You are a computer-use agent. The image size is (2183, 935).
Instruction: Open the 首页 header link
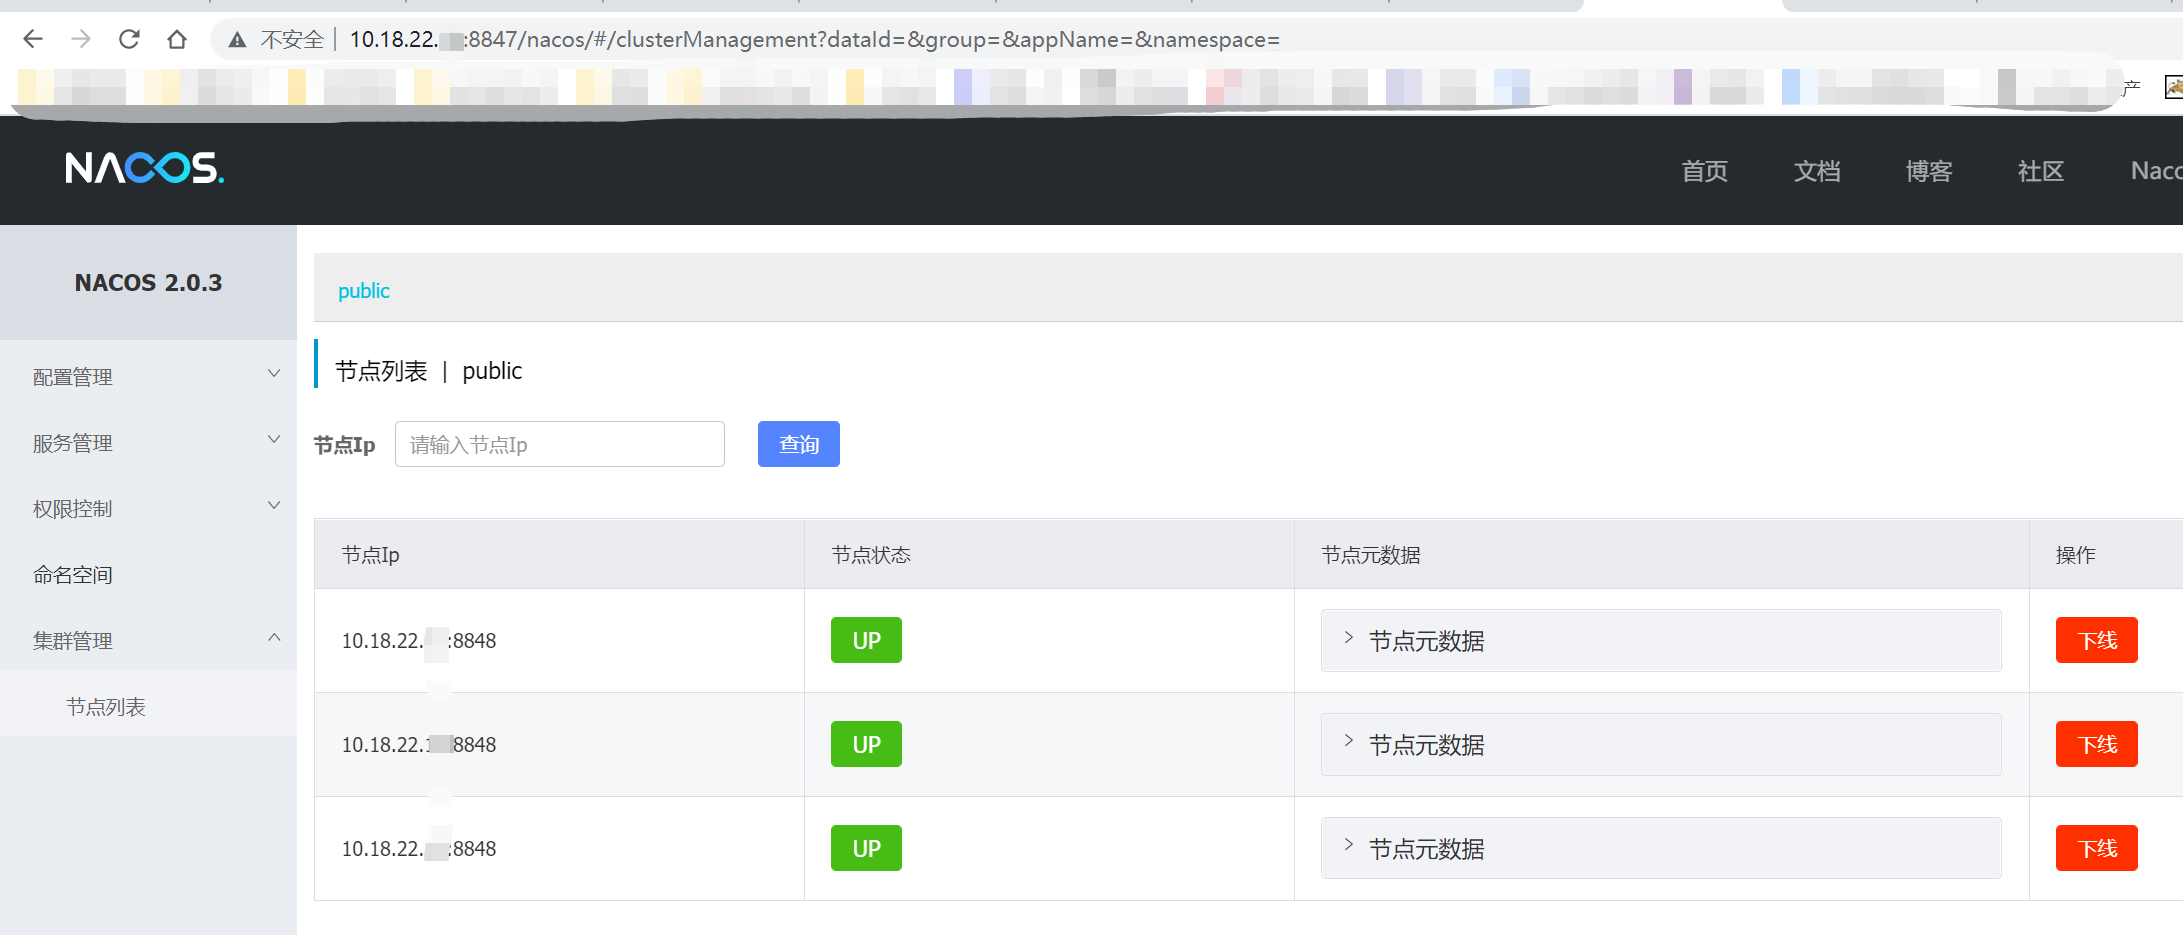click(x=1705, y=171)
